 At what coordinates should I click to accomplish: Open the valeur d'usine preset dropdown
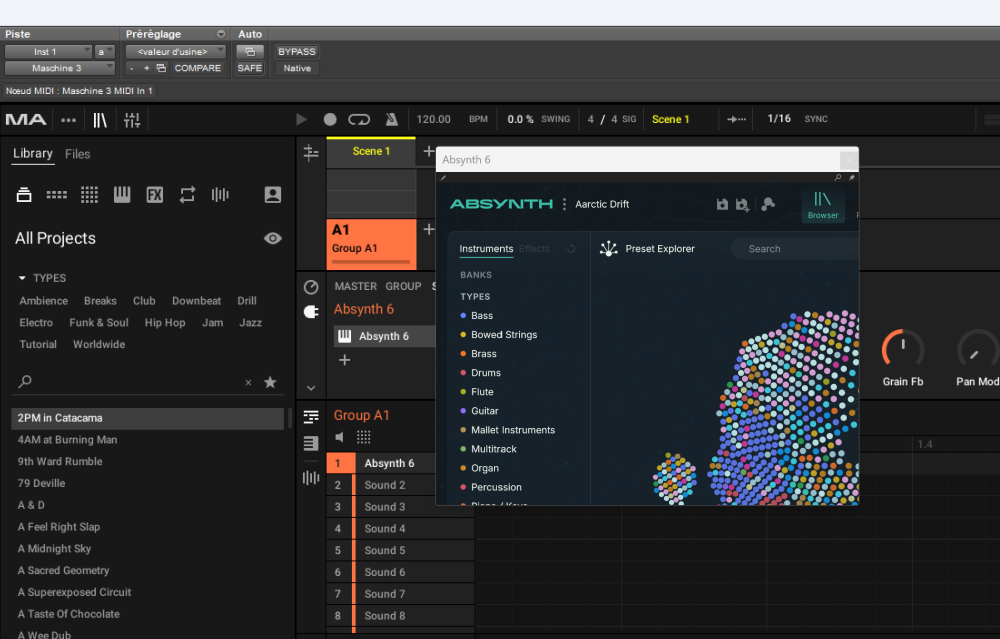(x=174, y=52)
